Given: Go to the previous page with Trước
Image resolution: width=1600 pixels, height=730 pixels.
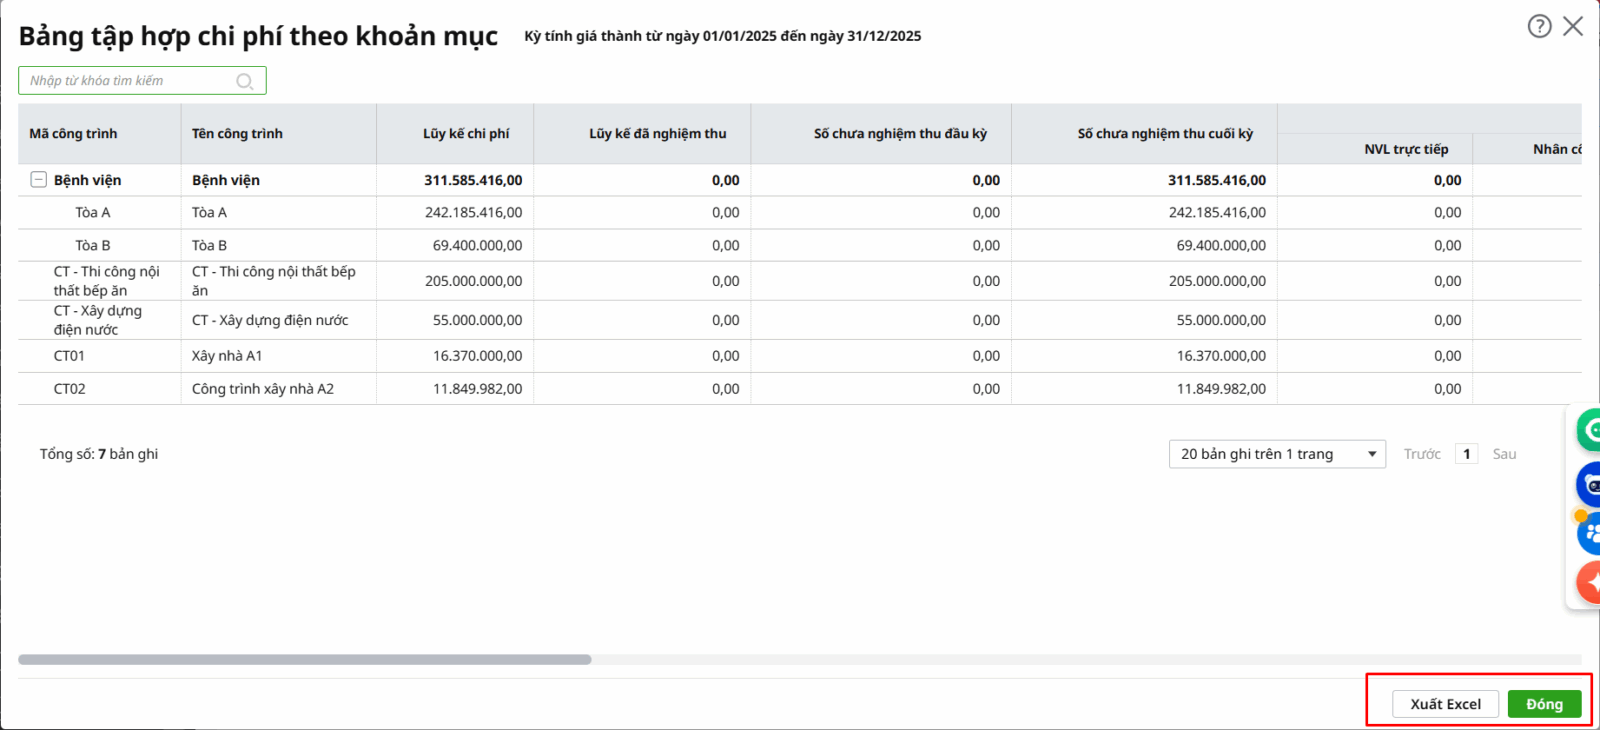Looking at the screenshot, I should tap(1421, 454).
